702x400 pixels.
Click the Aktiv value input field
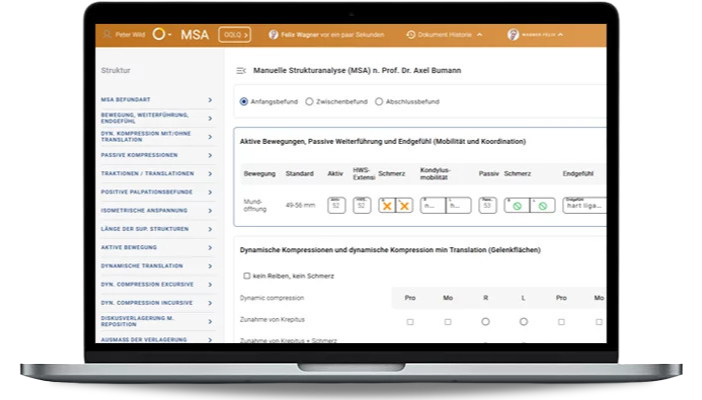tap(336, 206)
